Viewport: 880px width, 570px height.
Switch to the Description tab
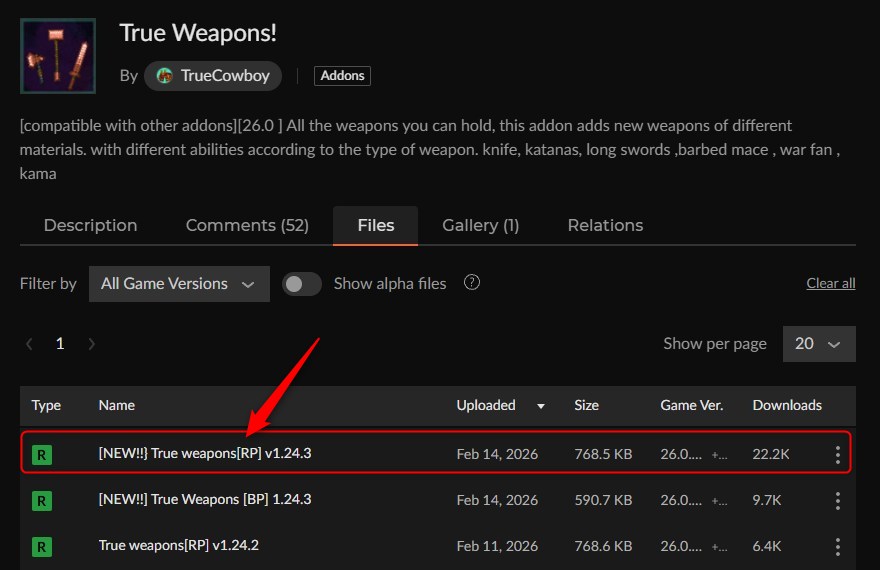click(x=90, y=225)
